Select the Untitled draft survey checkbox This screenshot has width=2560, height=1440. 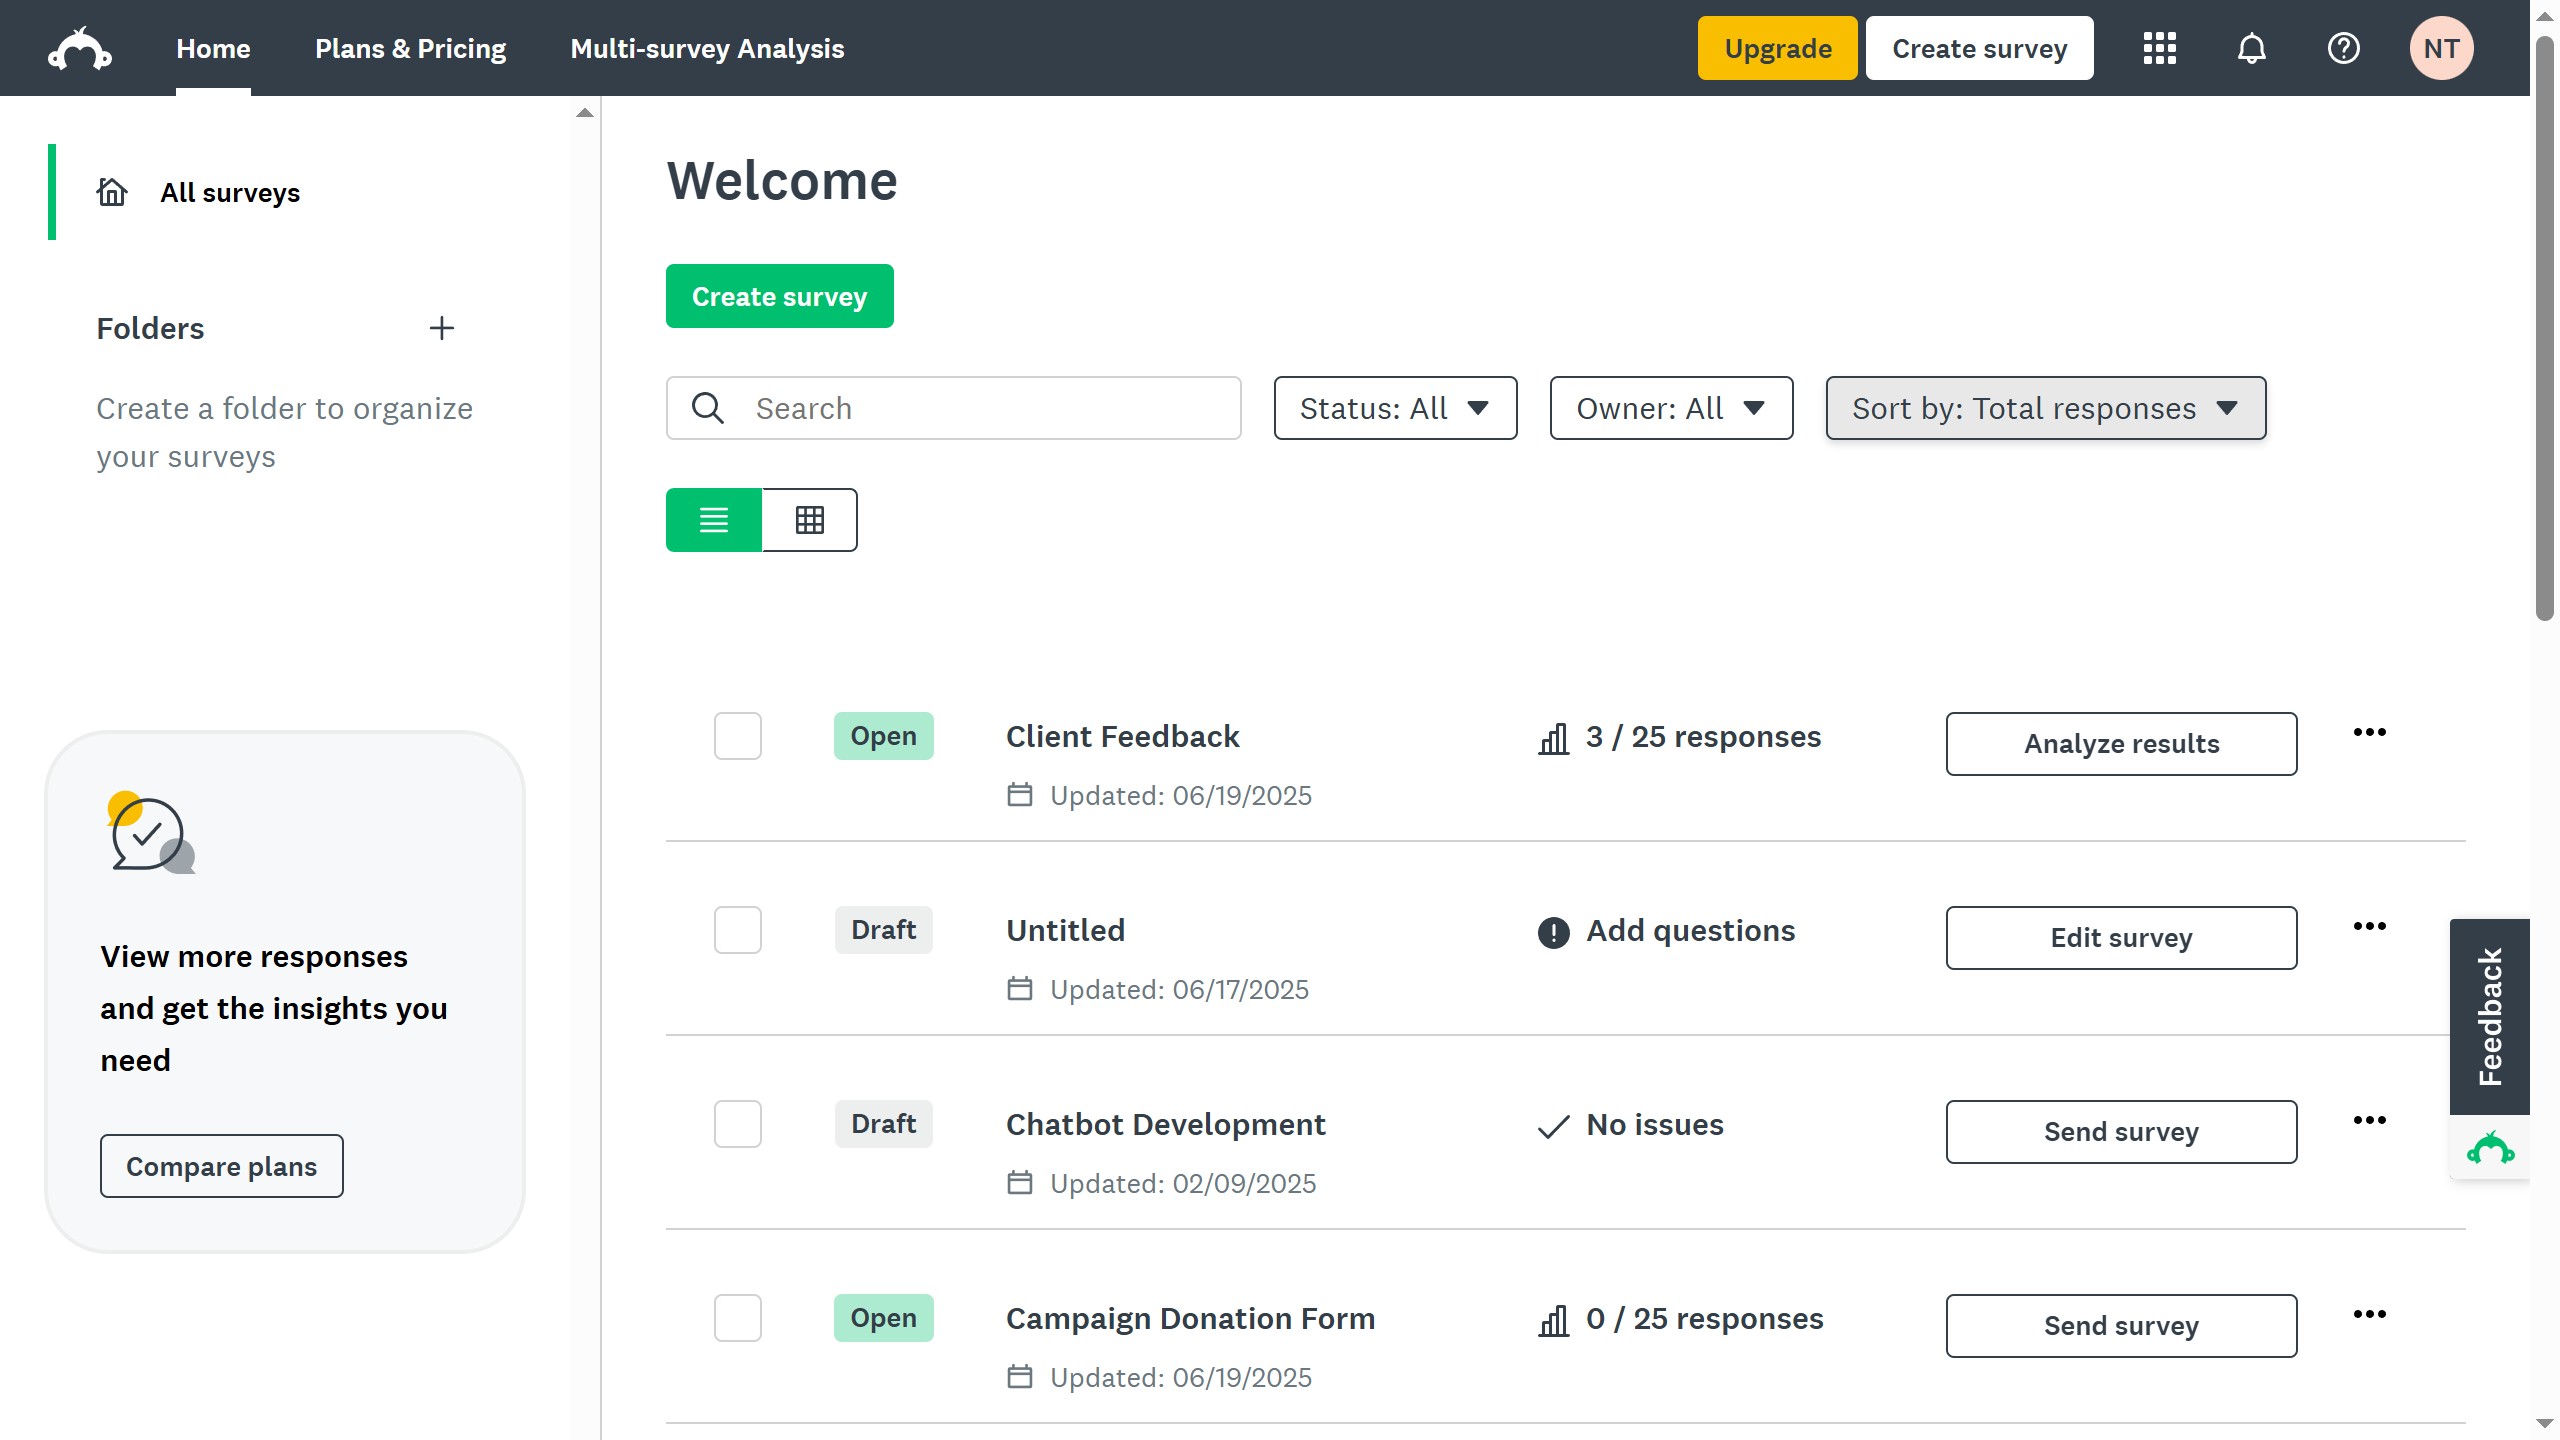coord(737,929)
